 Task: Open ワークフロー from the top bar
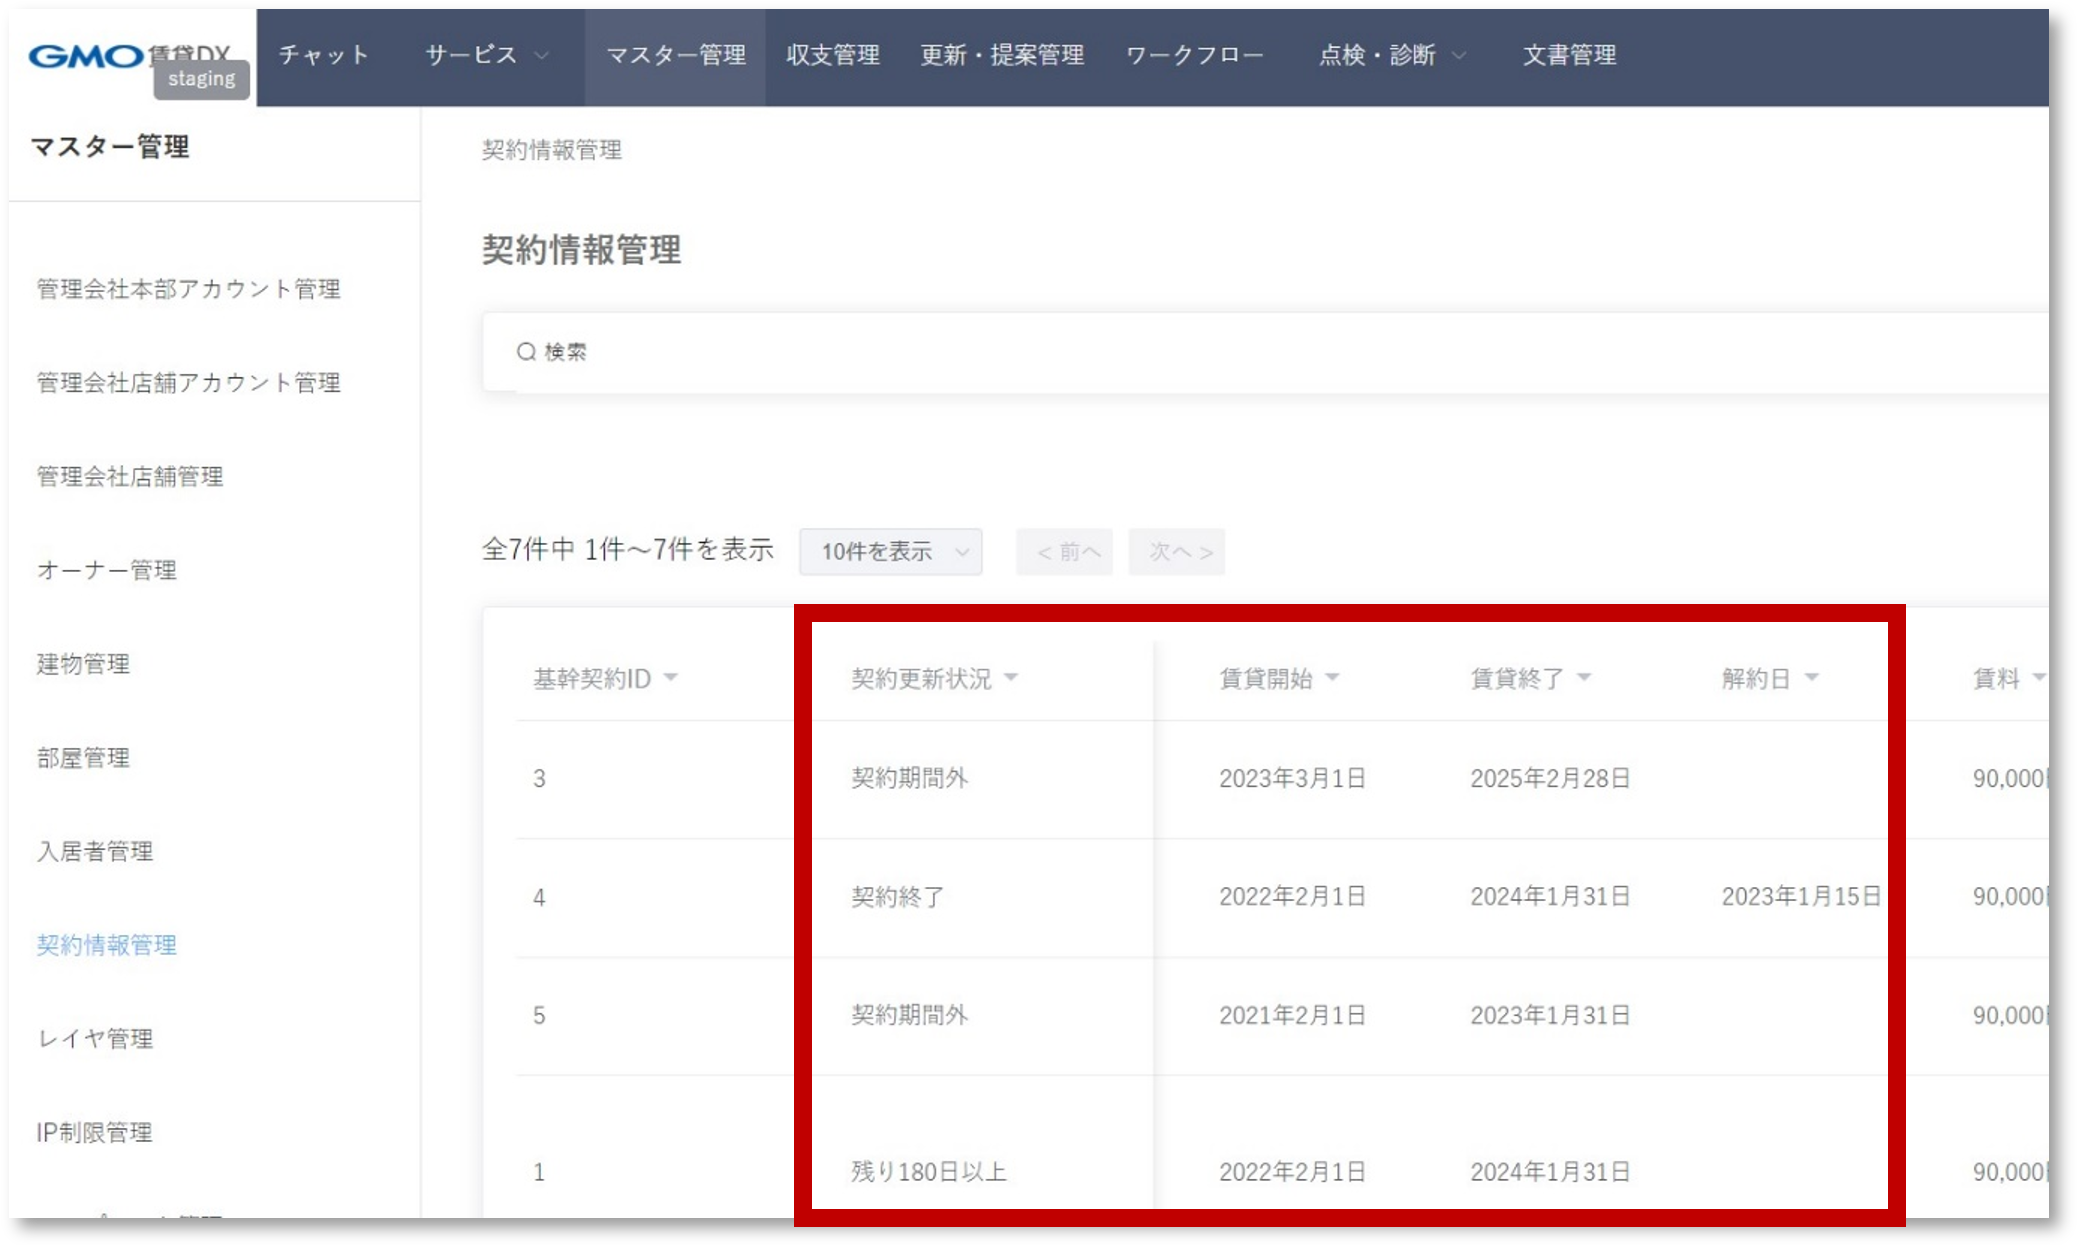(1195, 56)
